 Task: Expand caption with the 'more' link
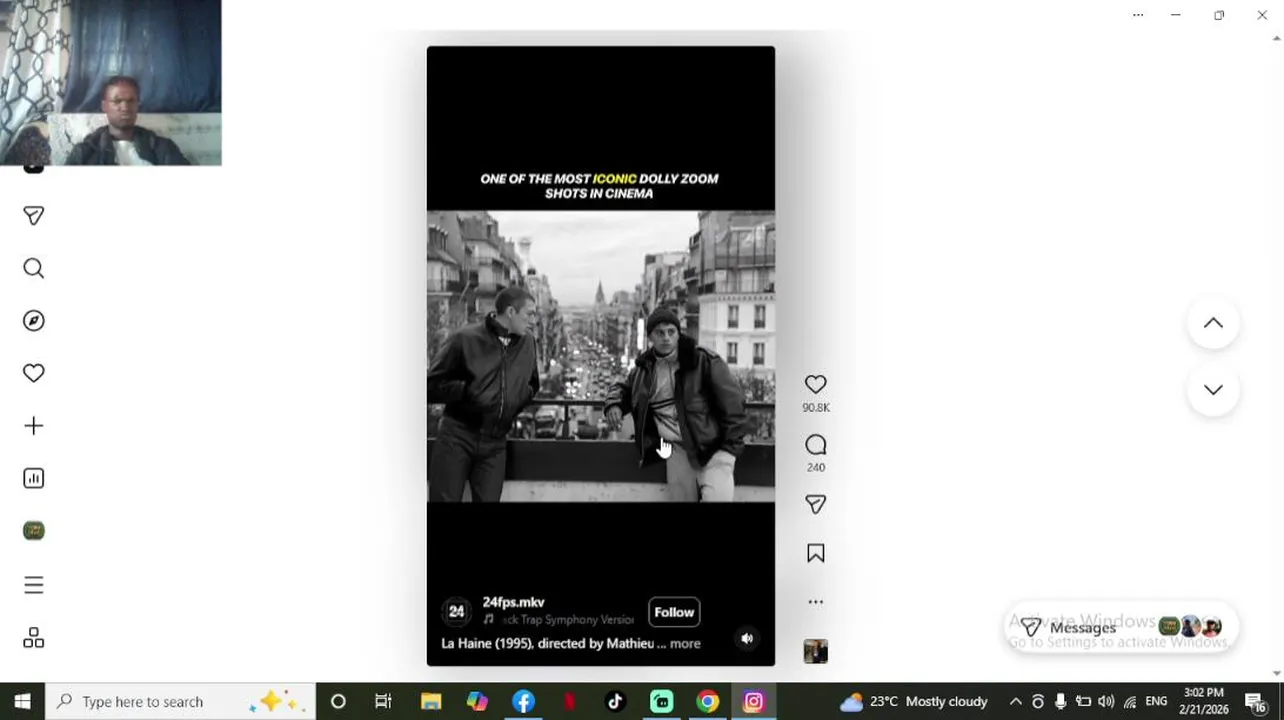(x=685, y=643)
